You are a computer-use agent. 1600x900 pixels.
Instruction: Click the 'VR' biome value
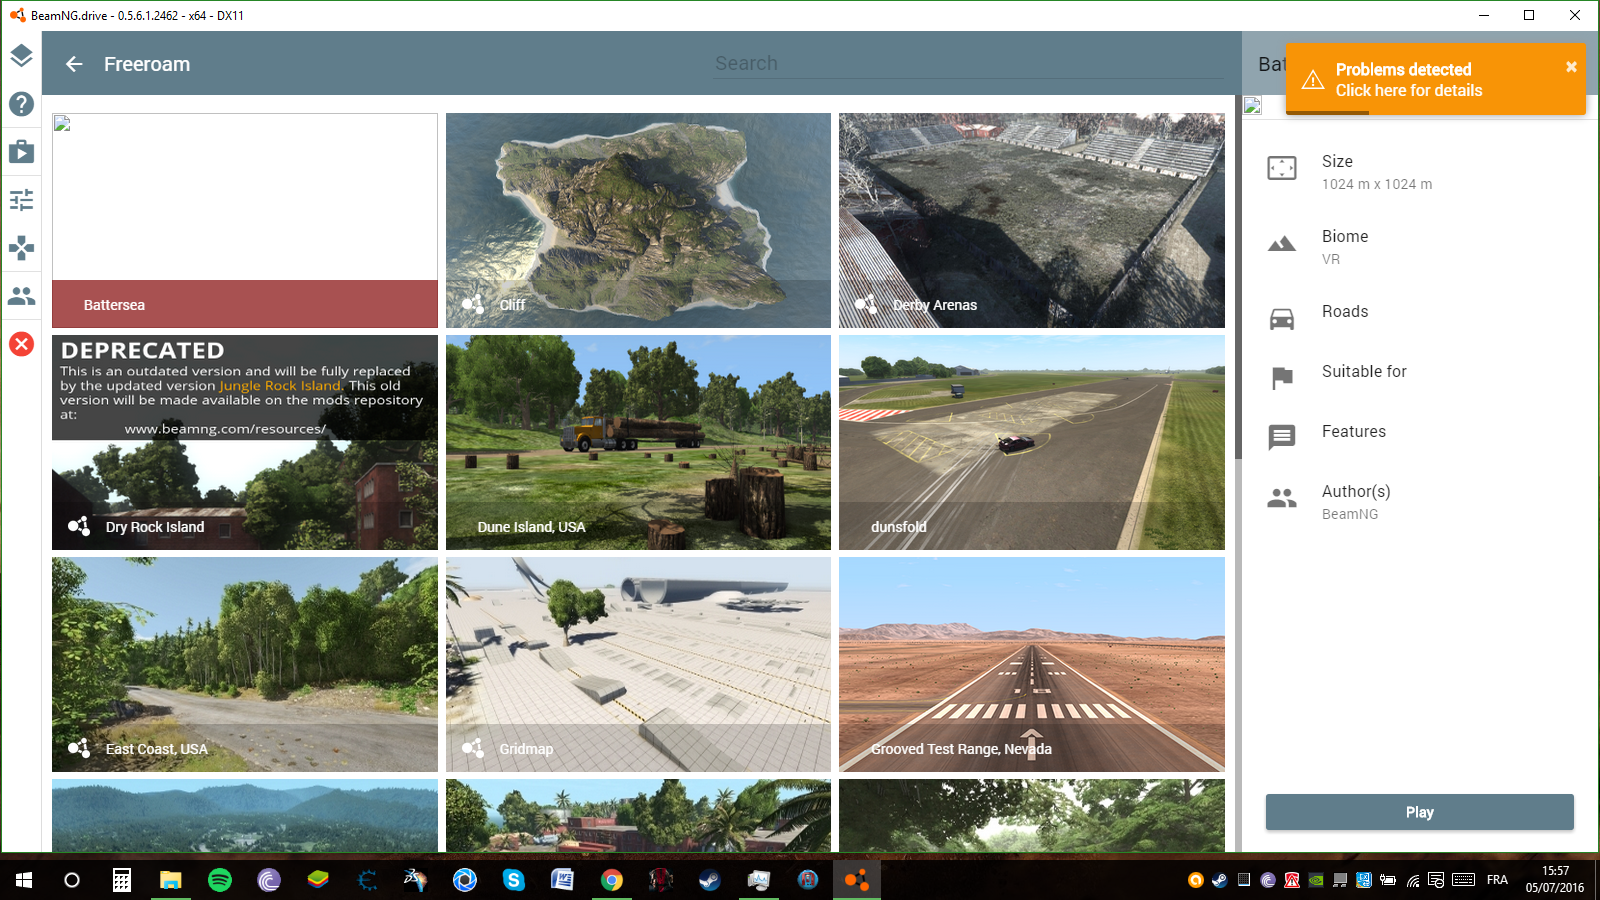tap(1331, 259)
